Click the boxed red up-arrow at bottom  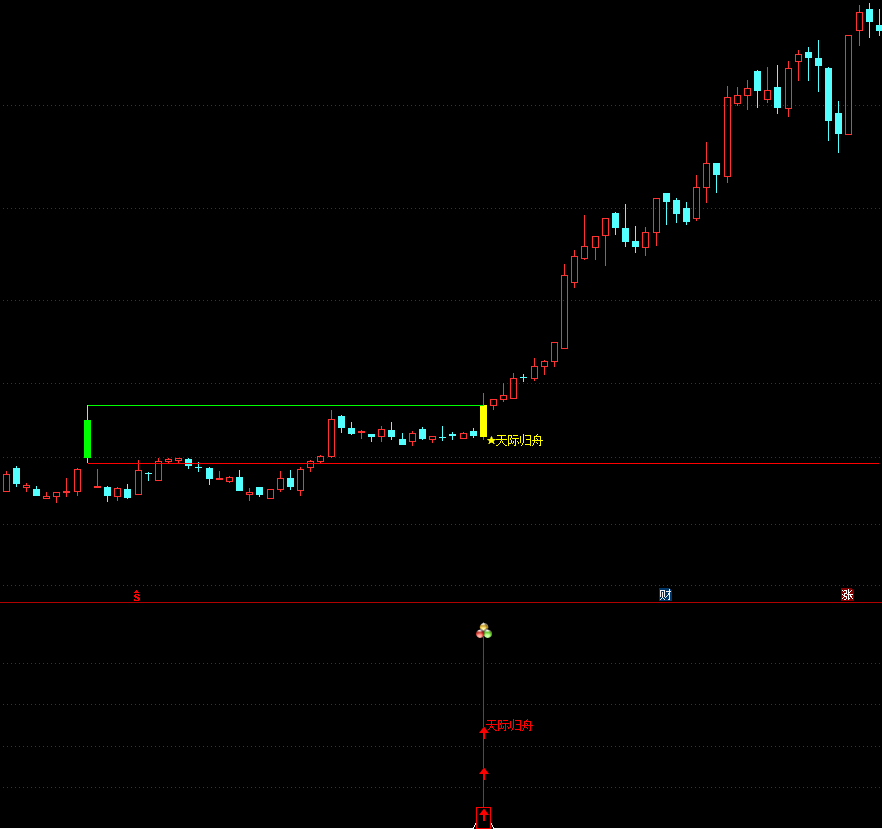point(484,816)
